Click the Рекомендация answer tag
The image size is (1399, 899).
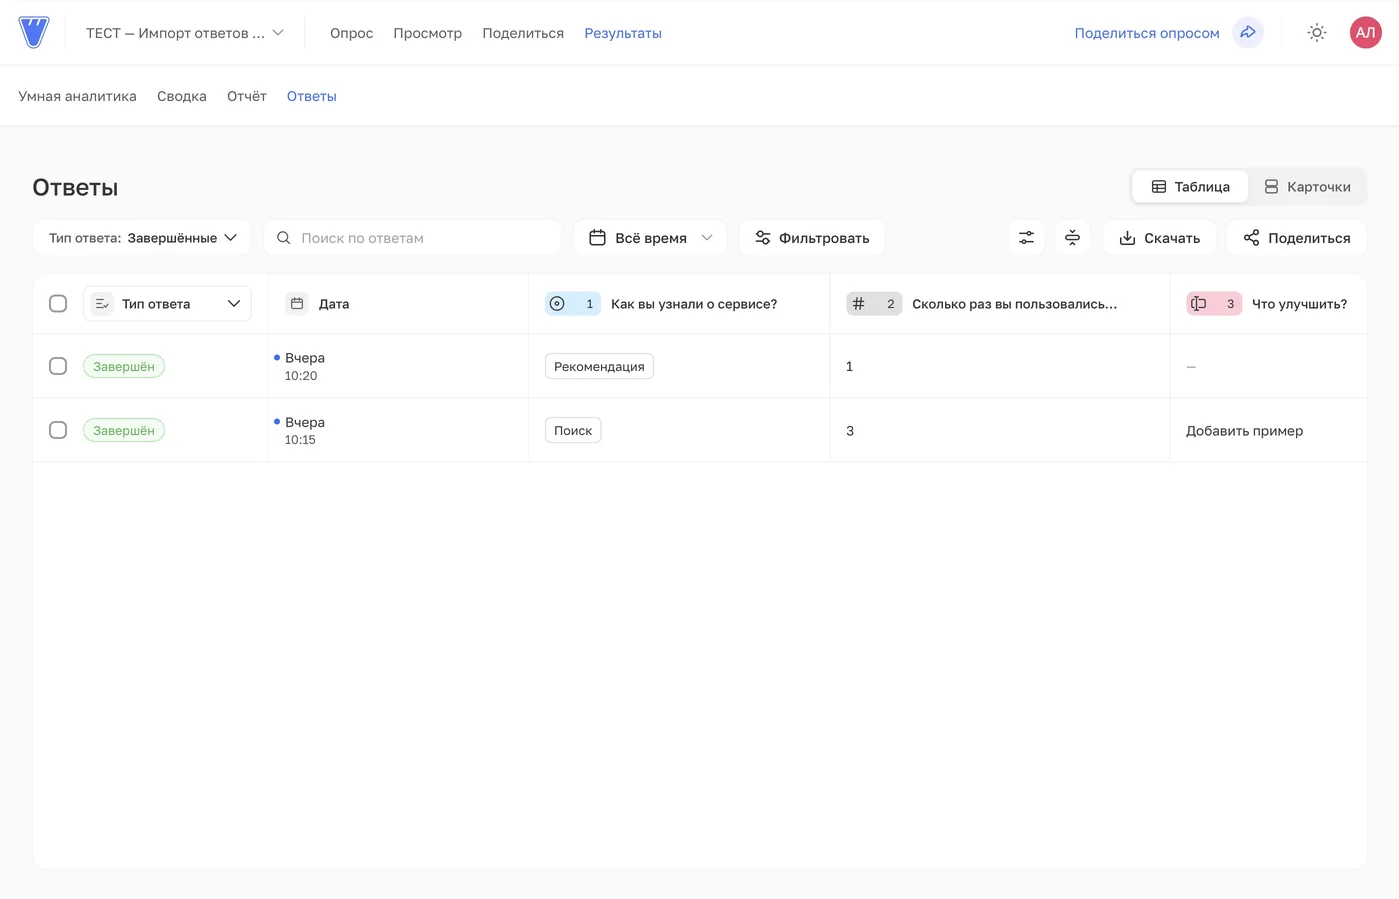click(599, 366)
